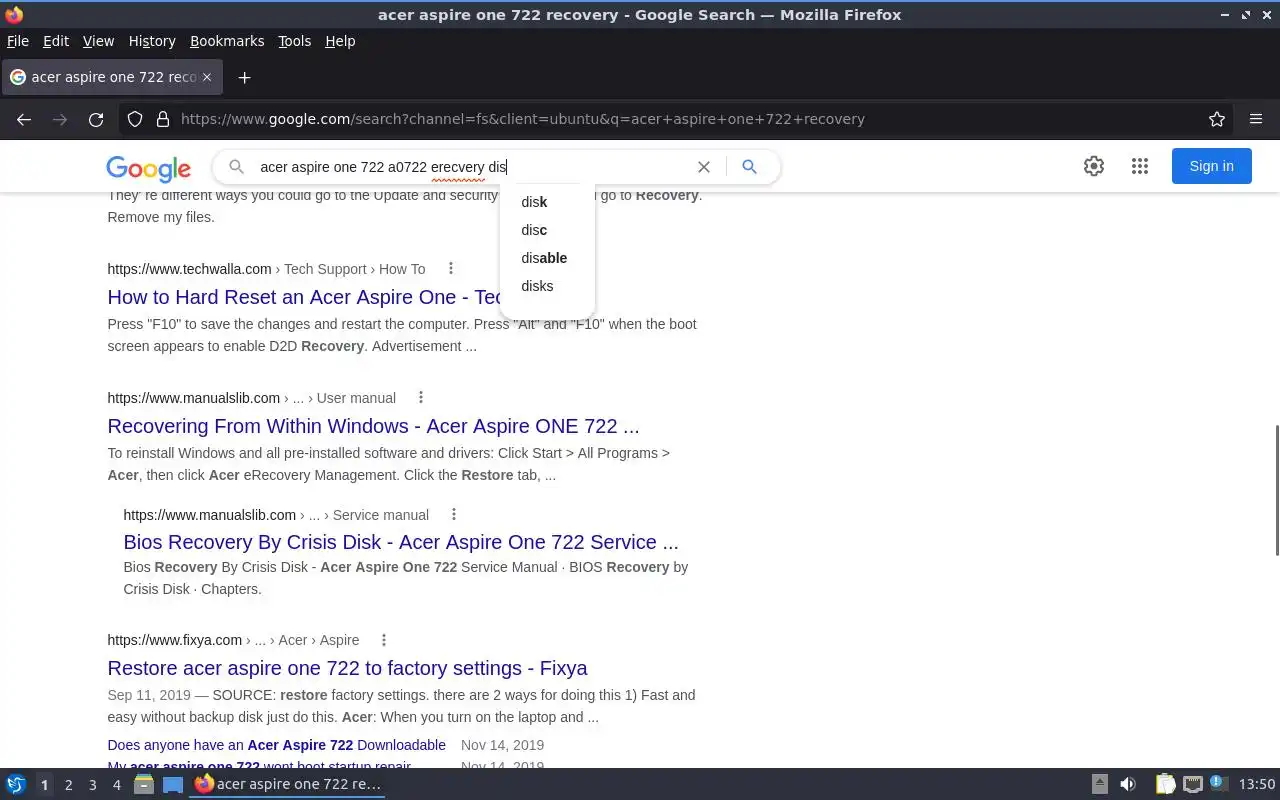Screen dimensions: 1280x800
Task: Open more options for the User manual result
Action: [x=421, y=397]
